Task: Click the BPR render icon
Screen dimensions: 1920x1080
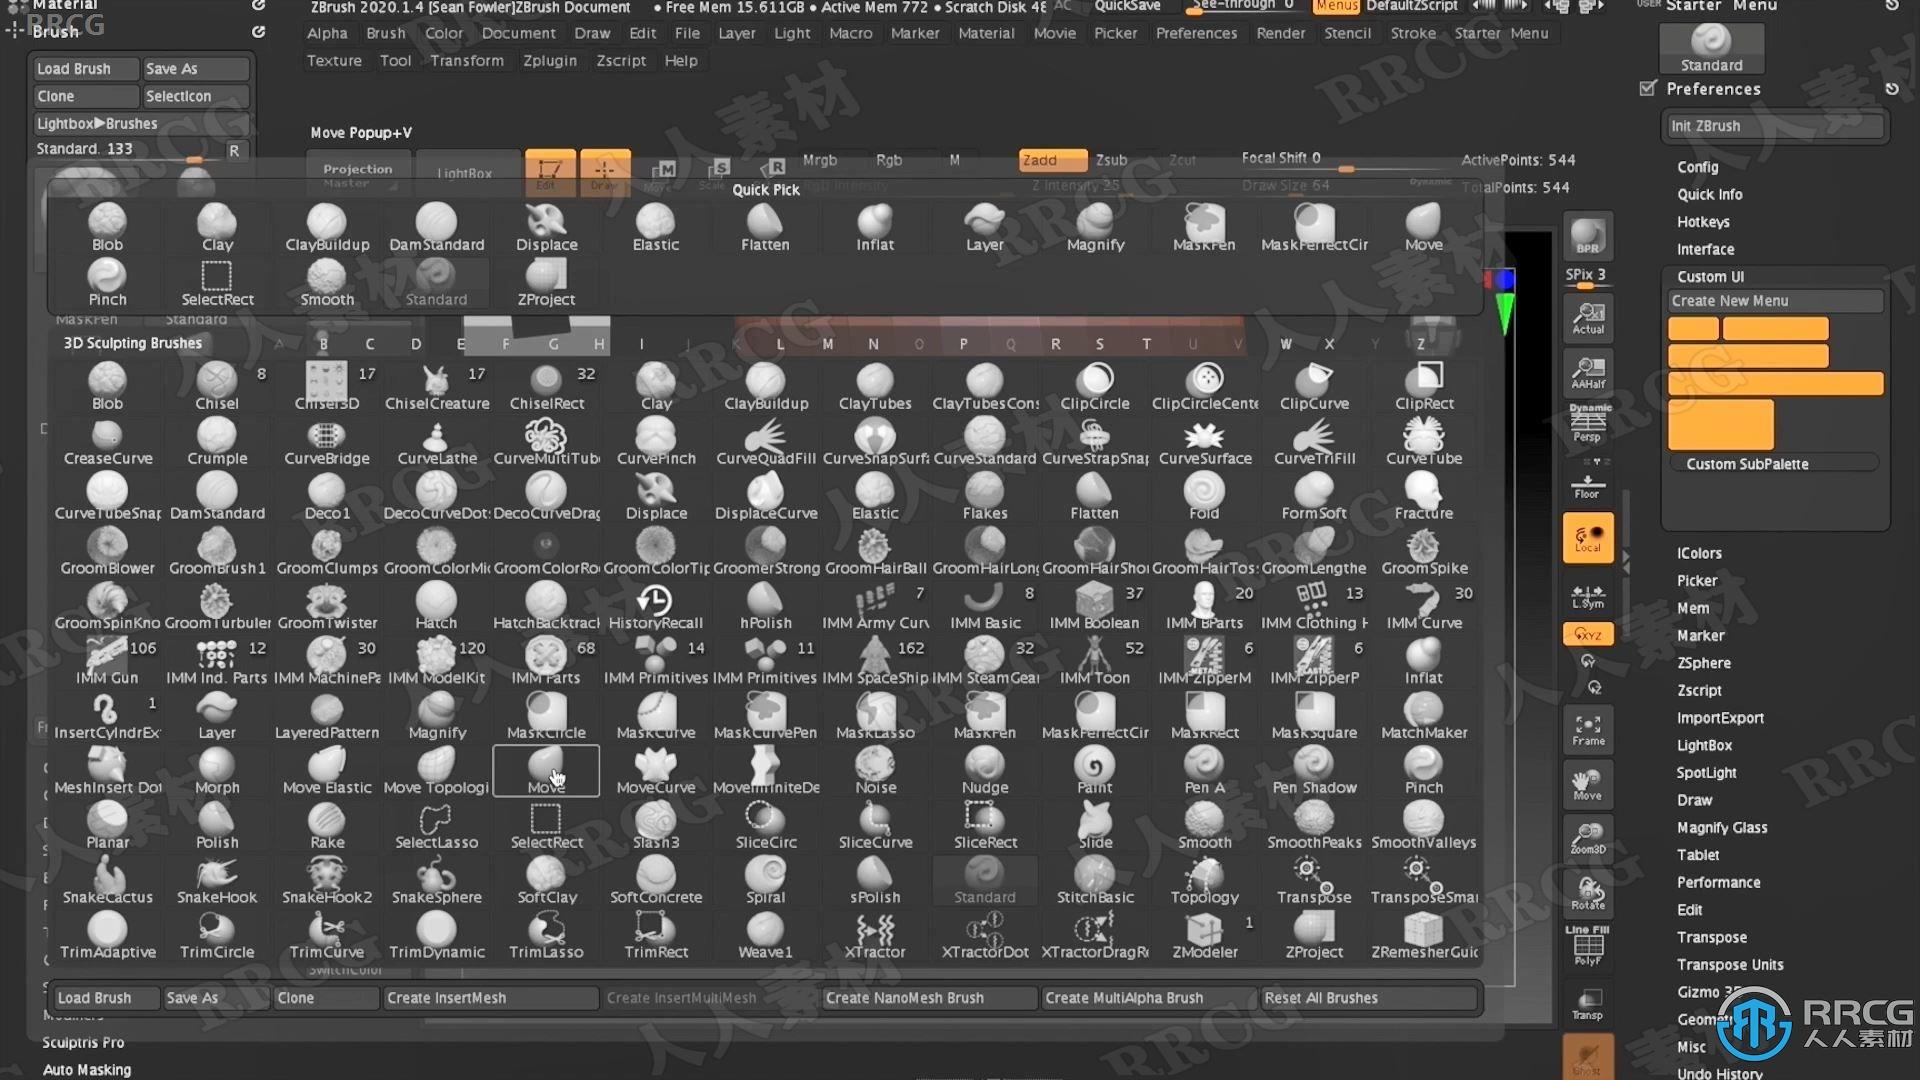Action: (x=1588, y=237)
